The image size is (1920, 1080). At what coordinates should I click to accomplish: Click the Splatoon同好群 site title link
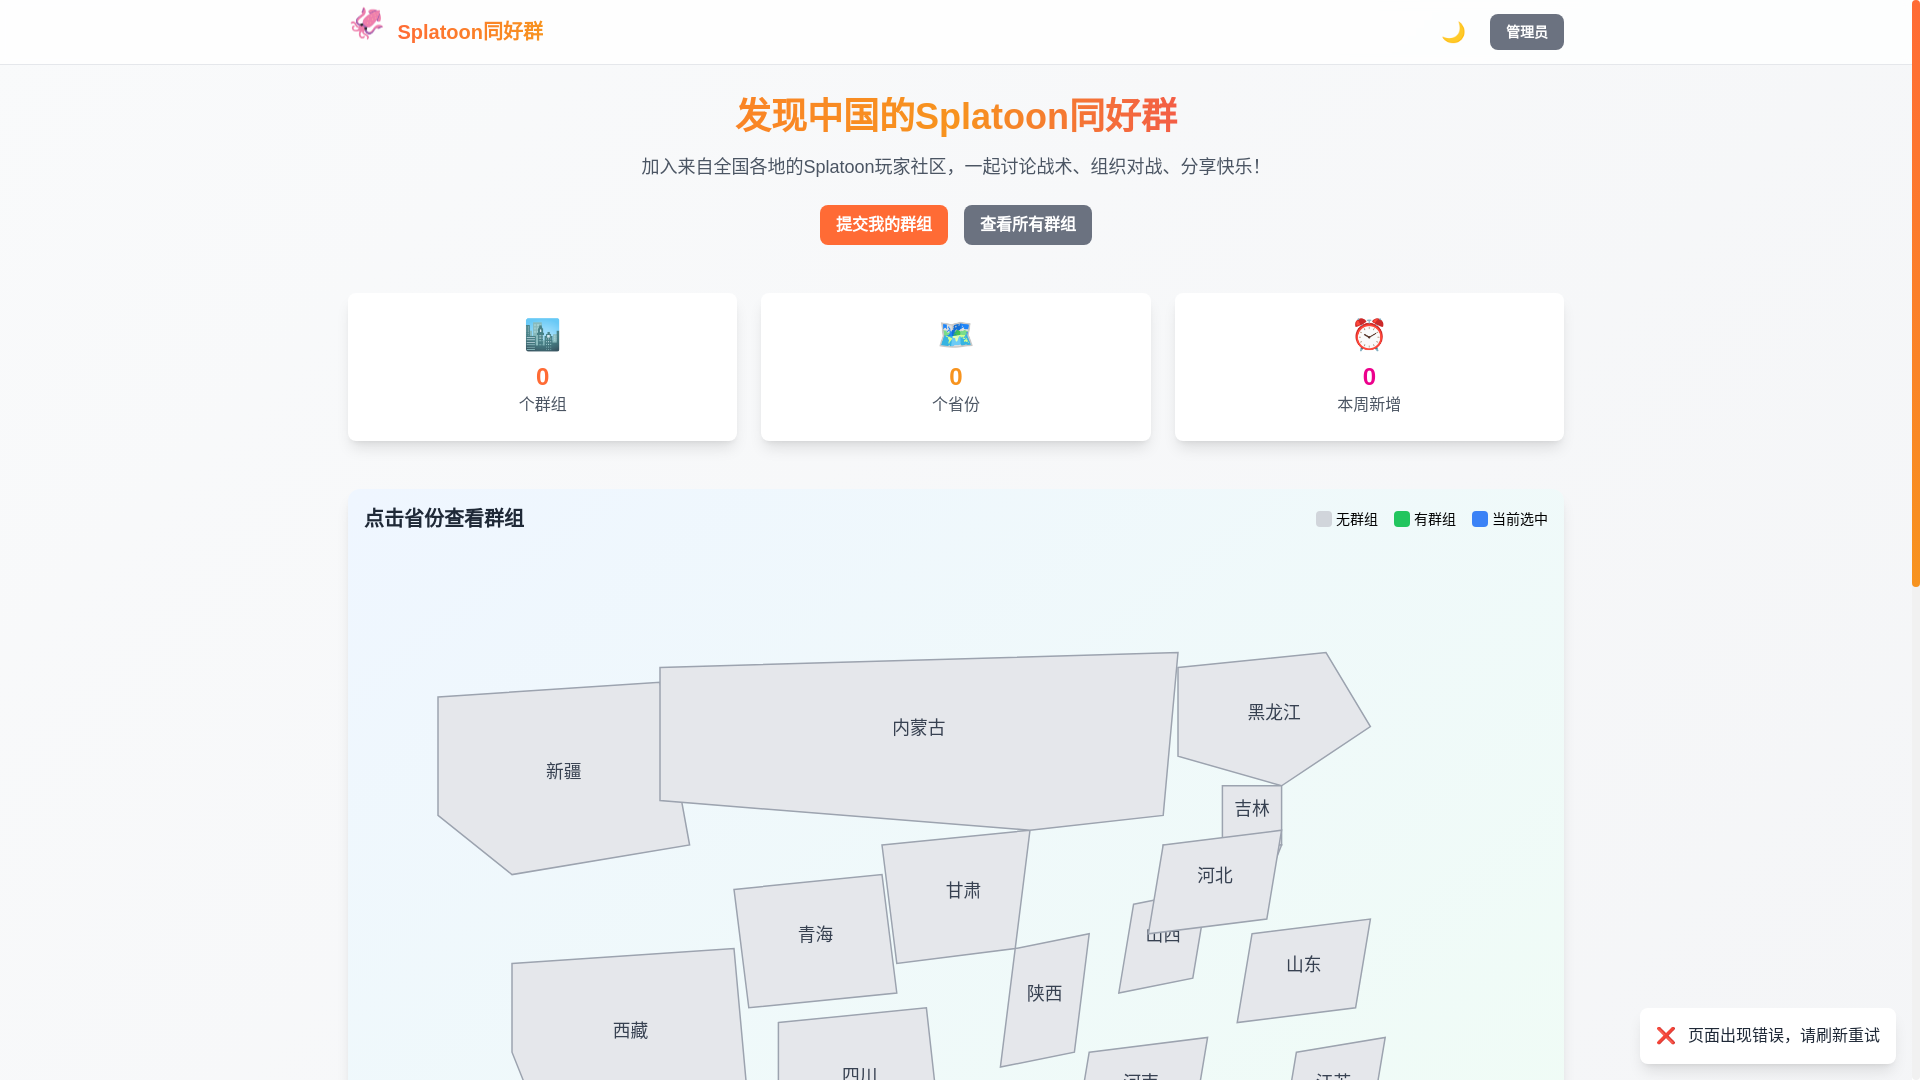470,32
